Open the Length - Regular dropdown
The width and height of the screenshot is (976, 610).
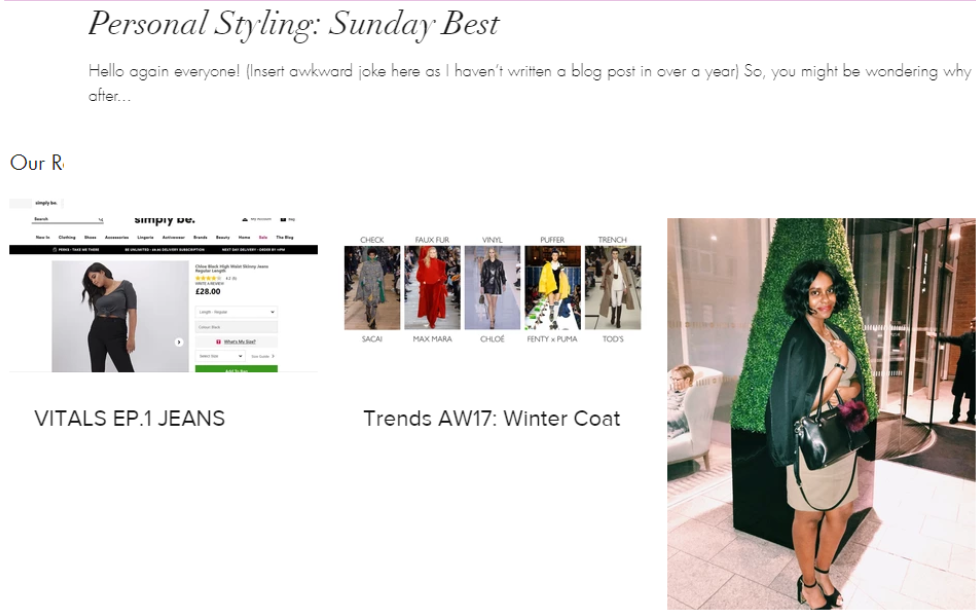point(236,312)
